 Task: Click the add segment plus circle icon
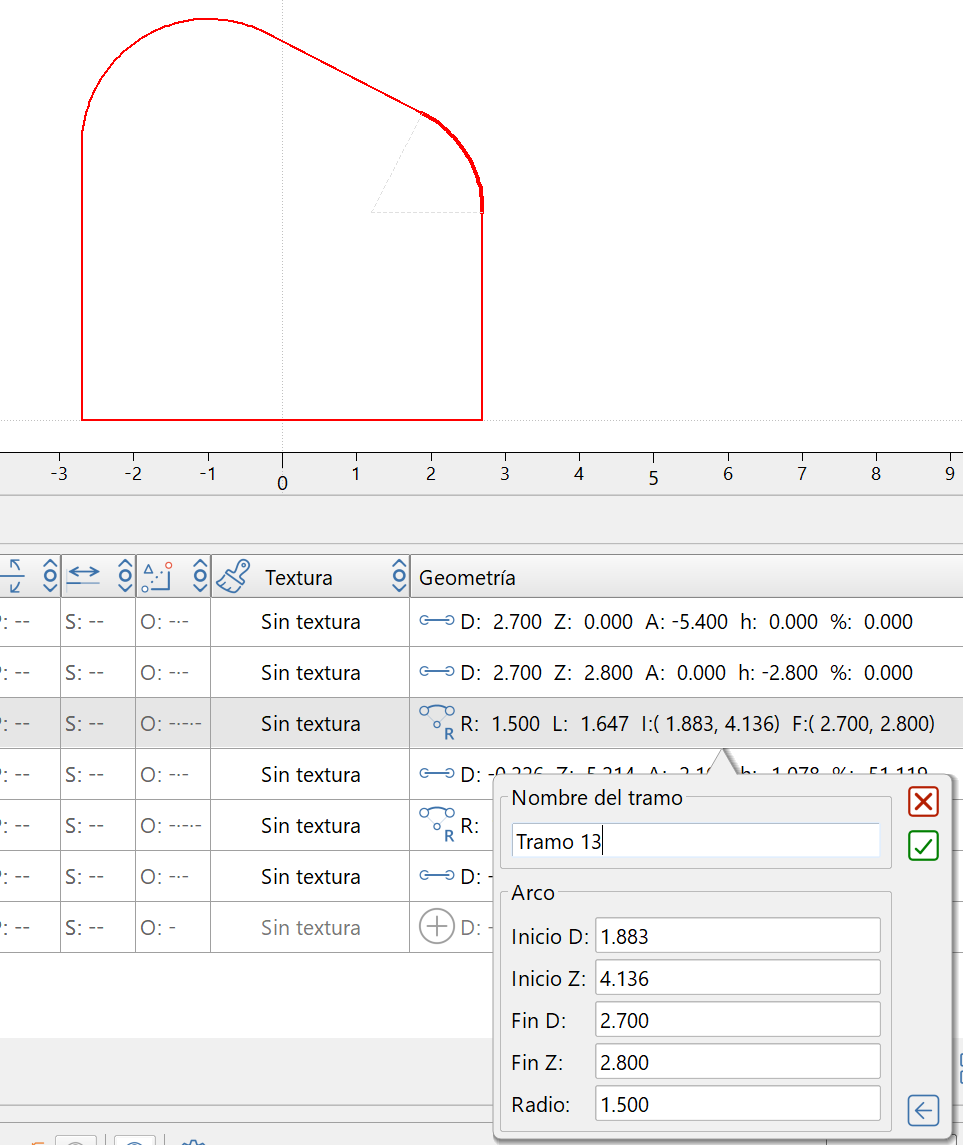(x=436, y=927)
